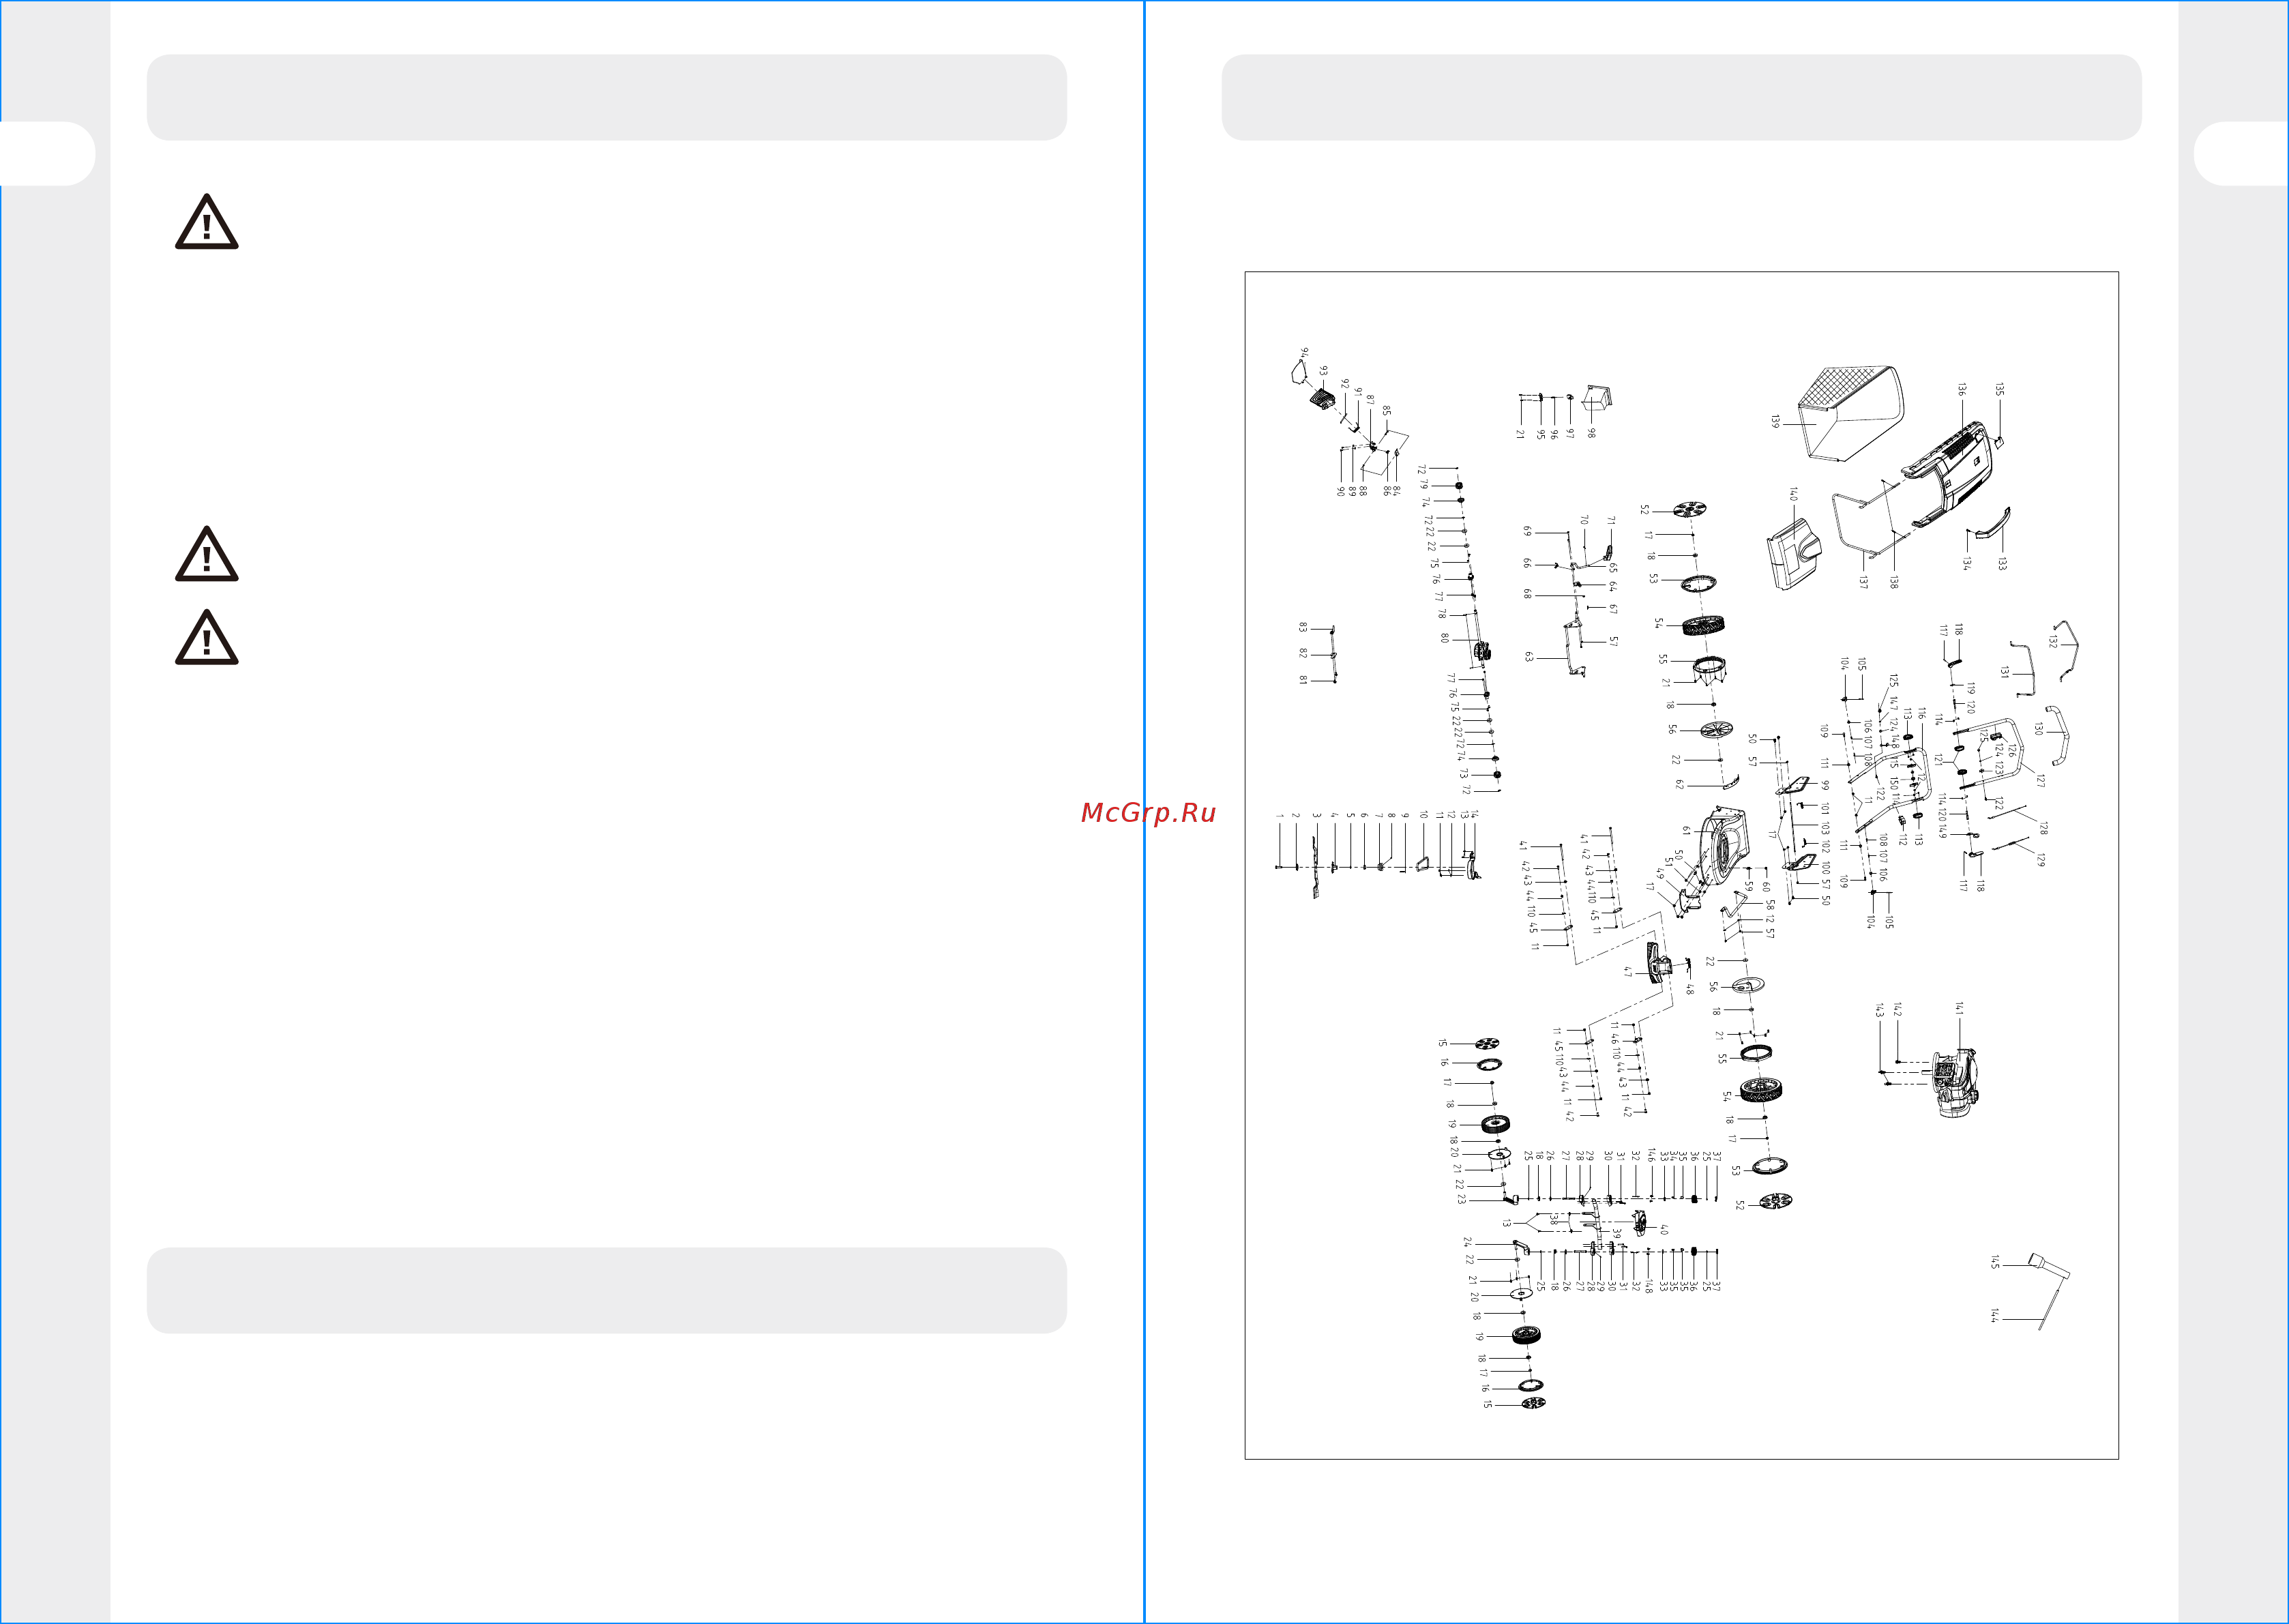The width and height of the screenshot is (2289, 1624).
Task: Click the second of three warning triangles
Action: tap(207, 554)
